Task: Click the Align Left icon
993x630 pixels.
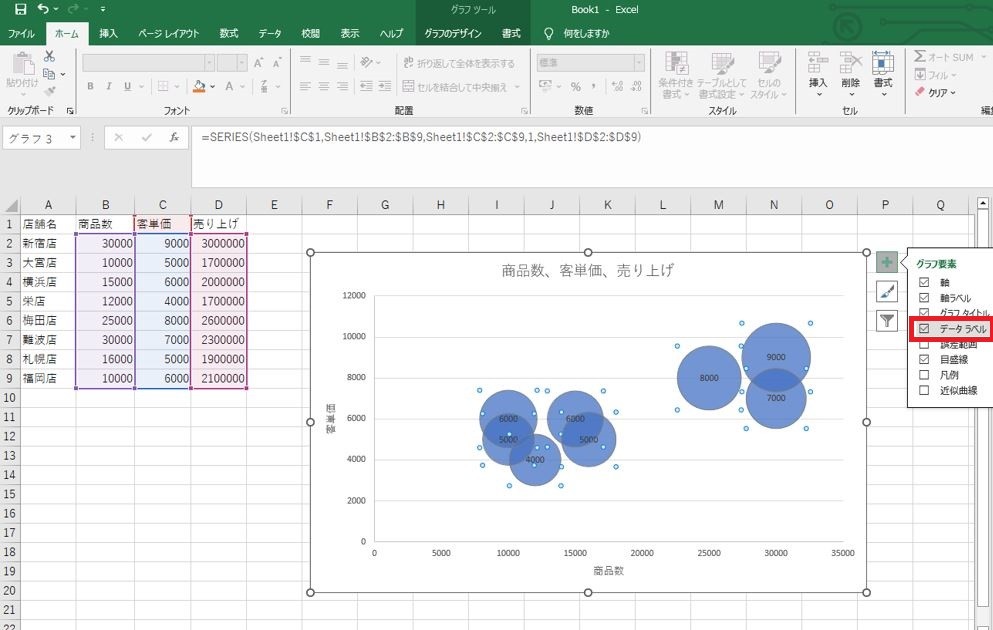Action: click(x=305, y=86)
